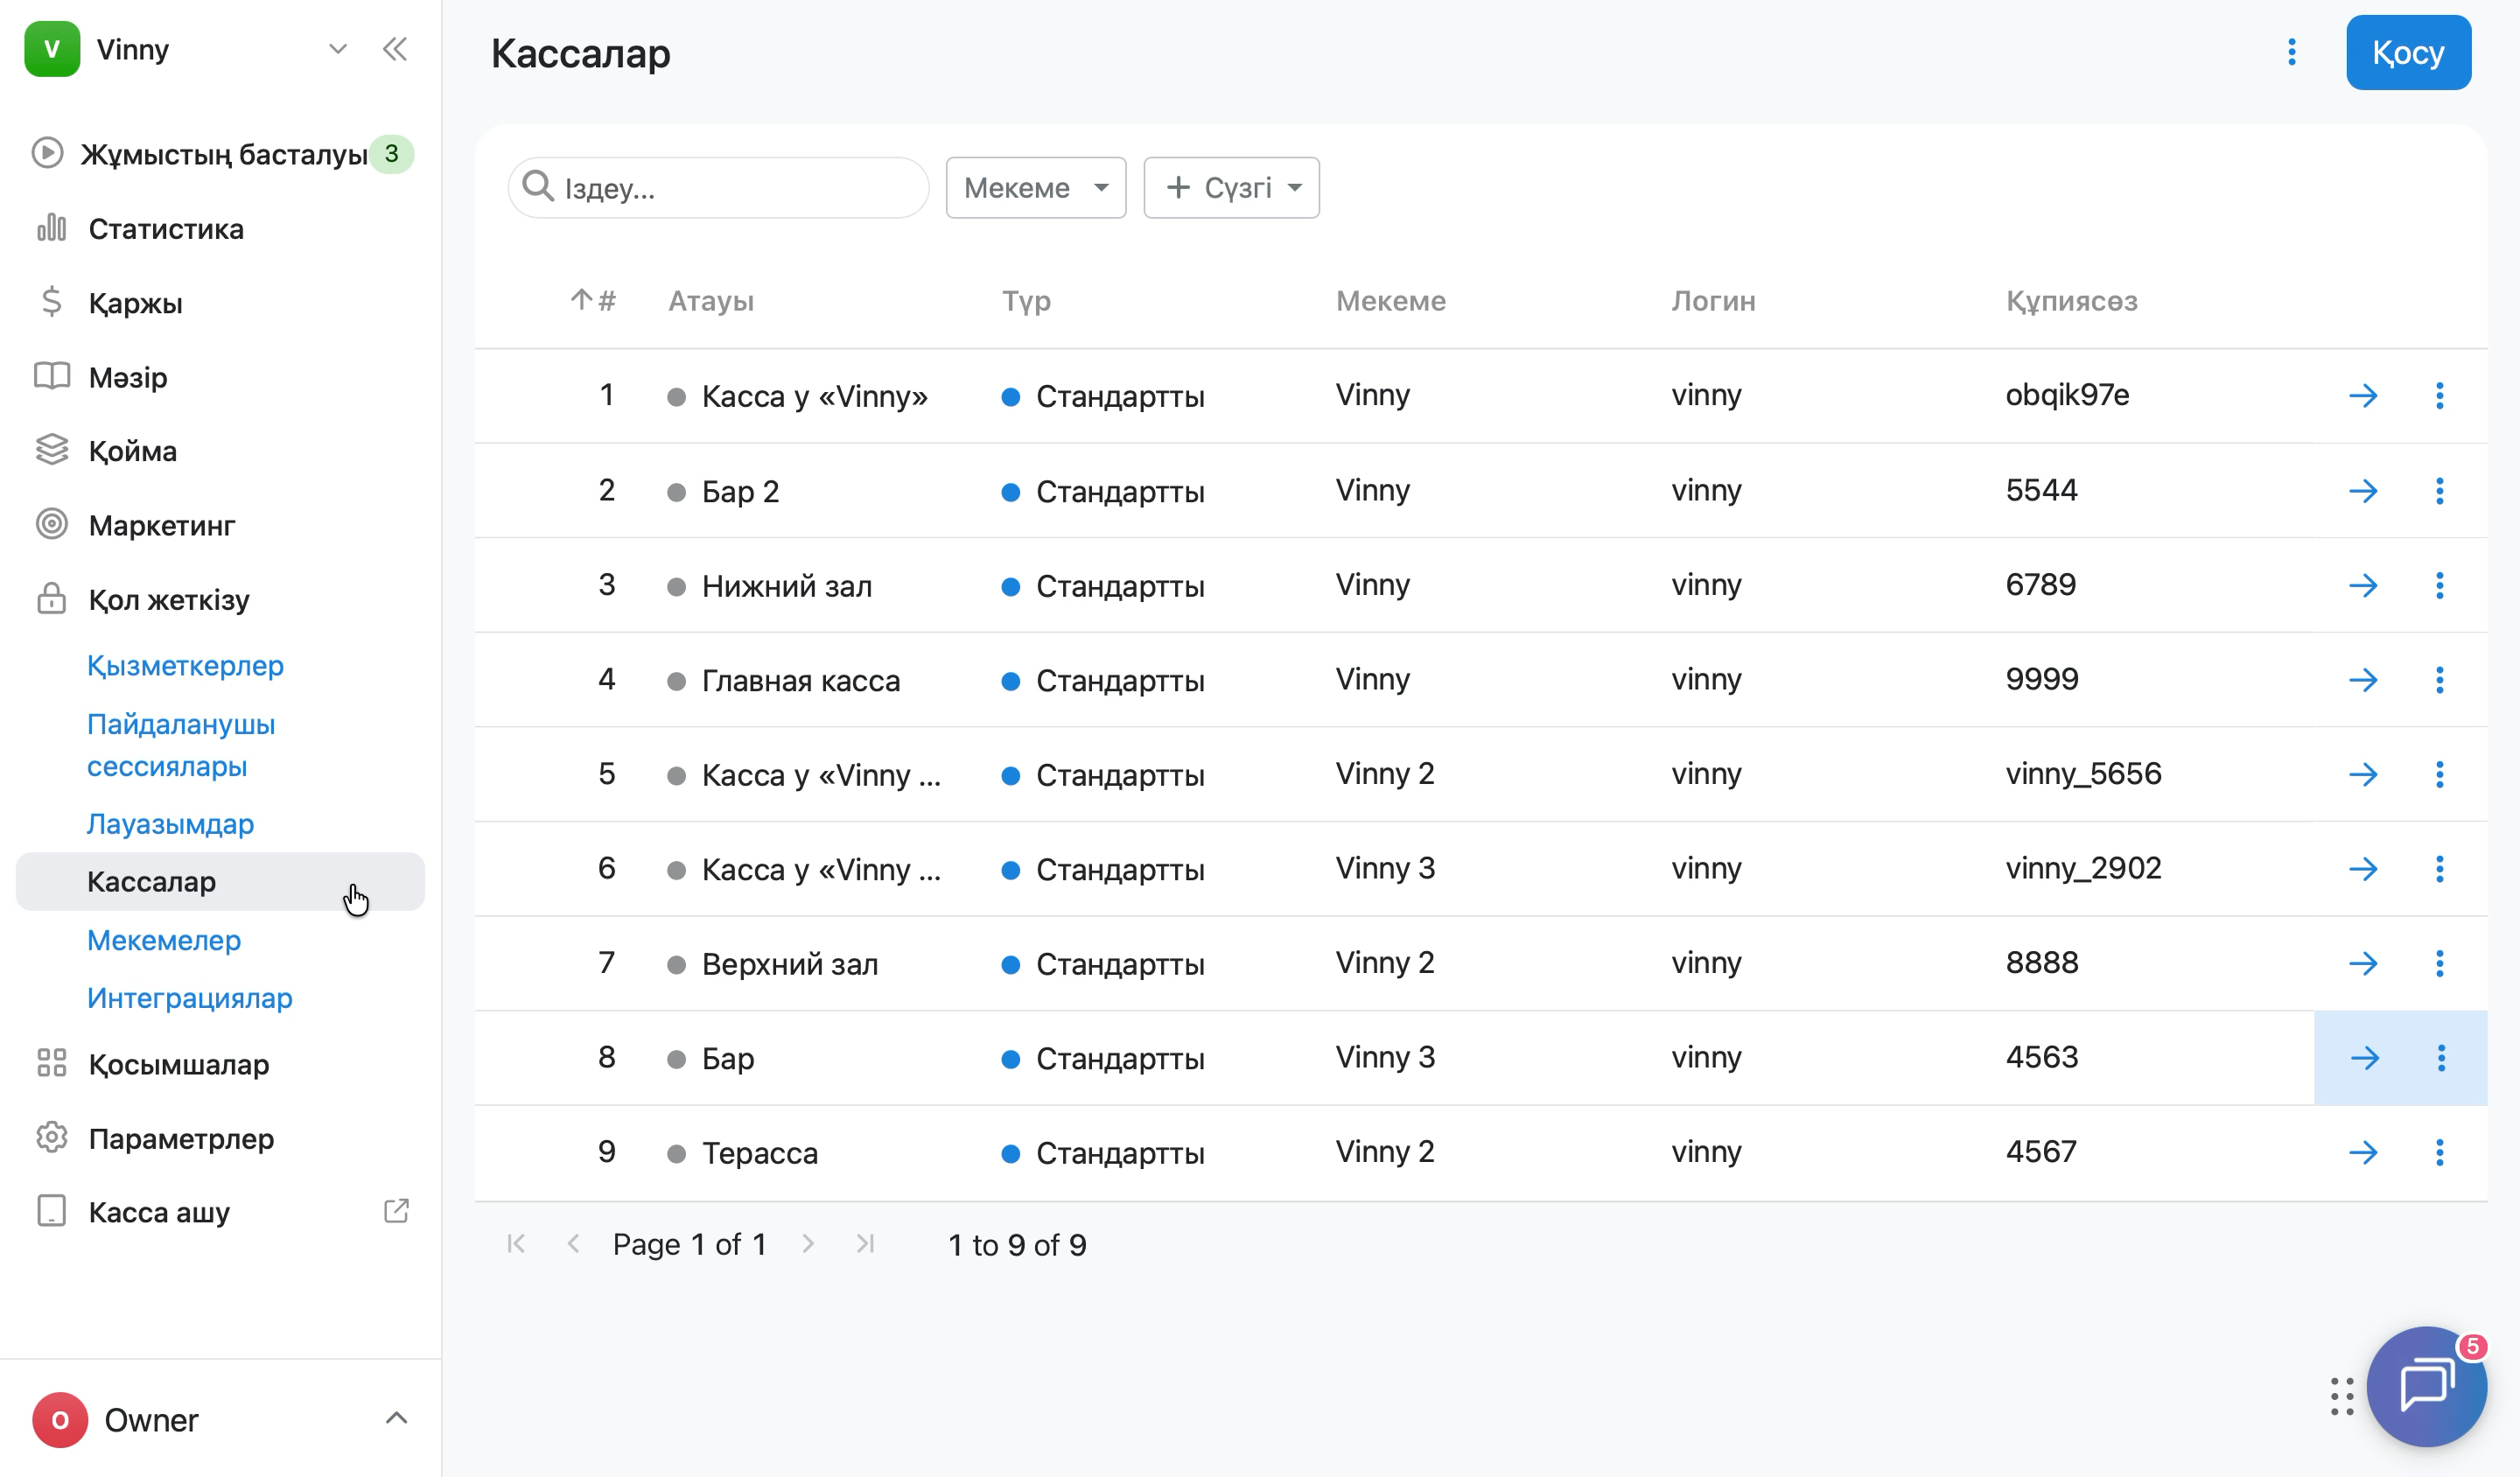
Task: Open arrow for Бар 2 row
Action: point(2363,491)
